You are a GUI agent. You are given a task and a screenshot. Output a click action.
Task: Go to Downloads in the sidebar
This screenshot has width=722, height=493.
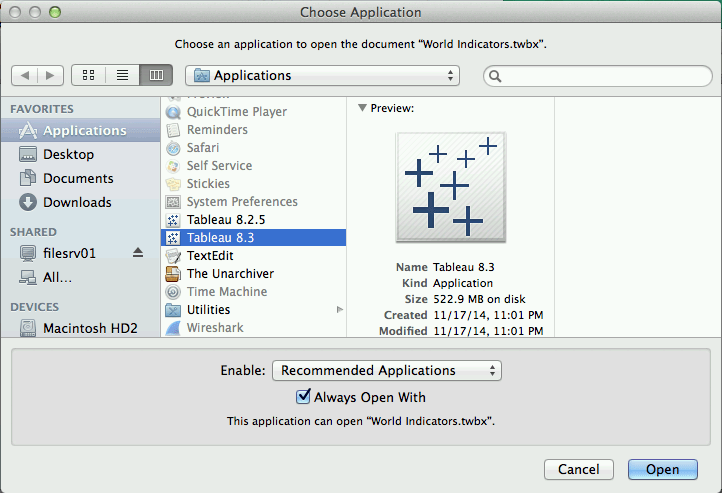(x=76, y=202)
